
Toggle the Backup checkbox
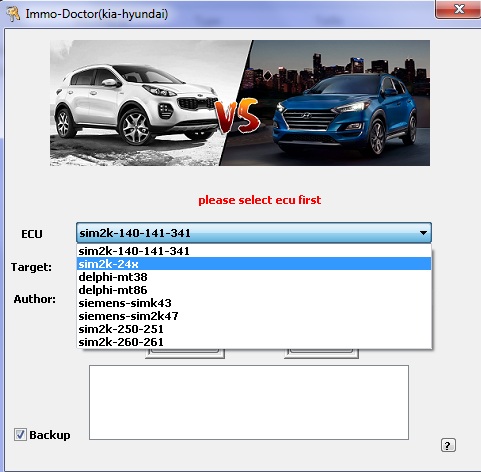coord(20,435)
